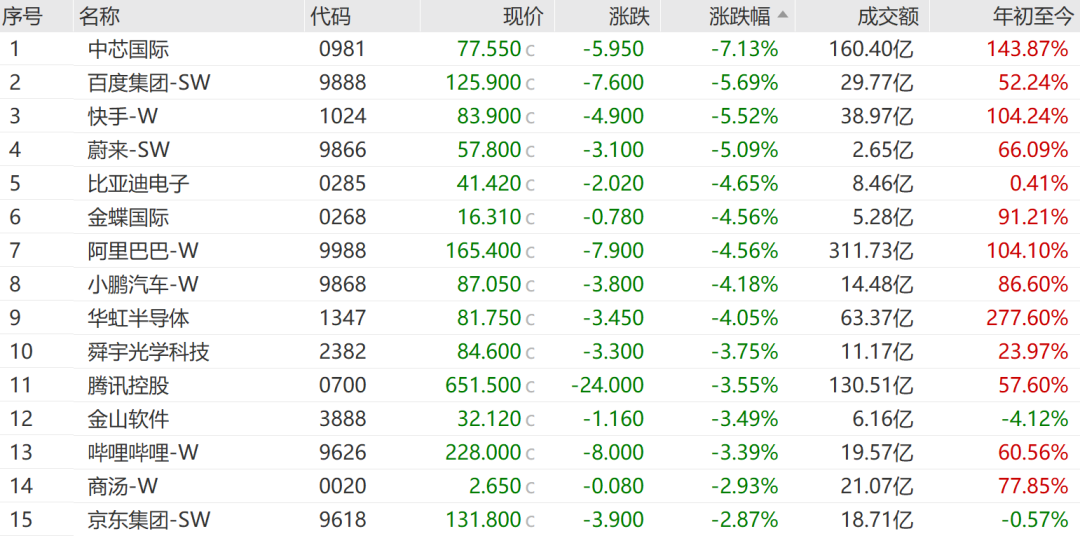This screenshot has width=1080, height=536.
Task: Click the 'c' marker beside Tencent's 651.500 price
Action: [x=530, y=386]
